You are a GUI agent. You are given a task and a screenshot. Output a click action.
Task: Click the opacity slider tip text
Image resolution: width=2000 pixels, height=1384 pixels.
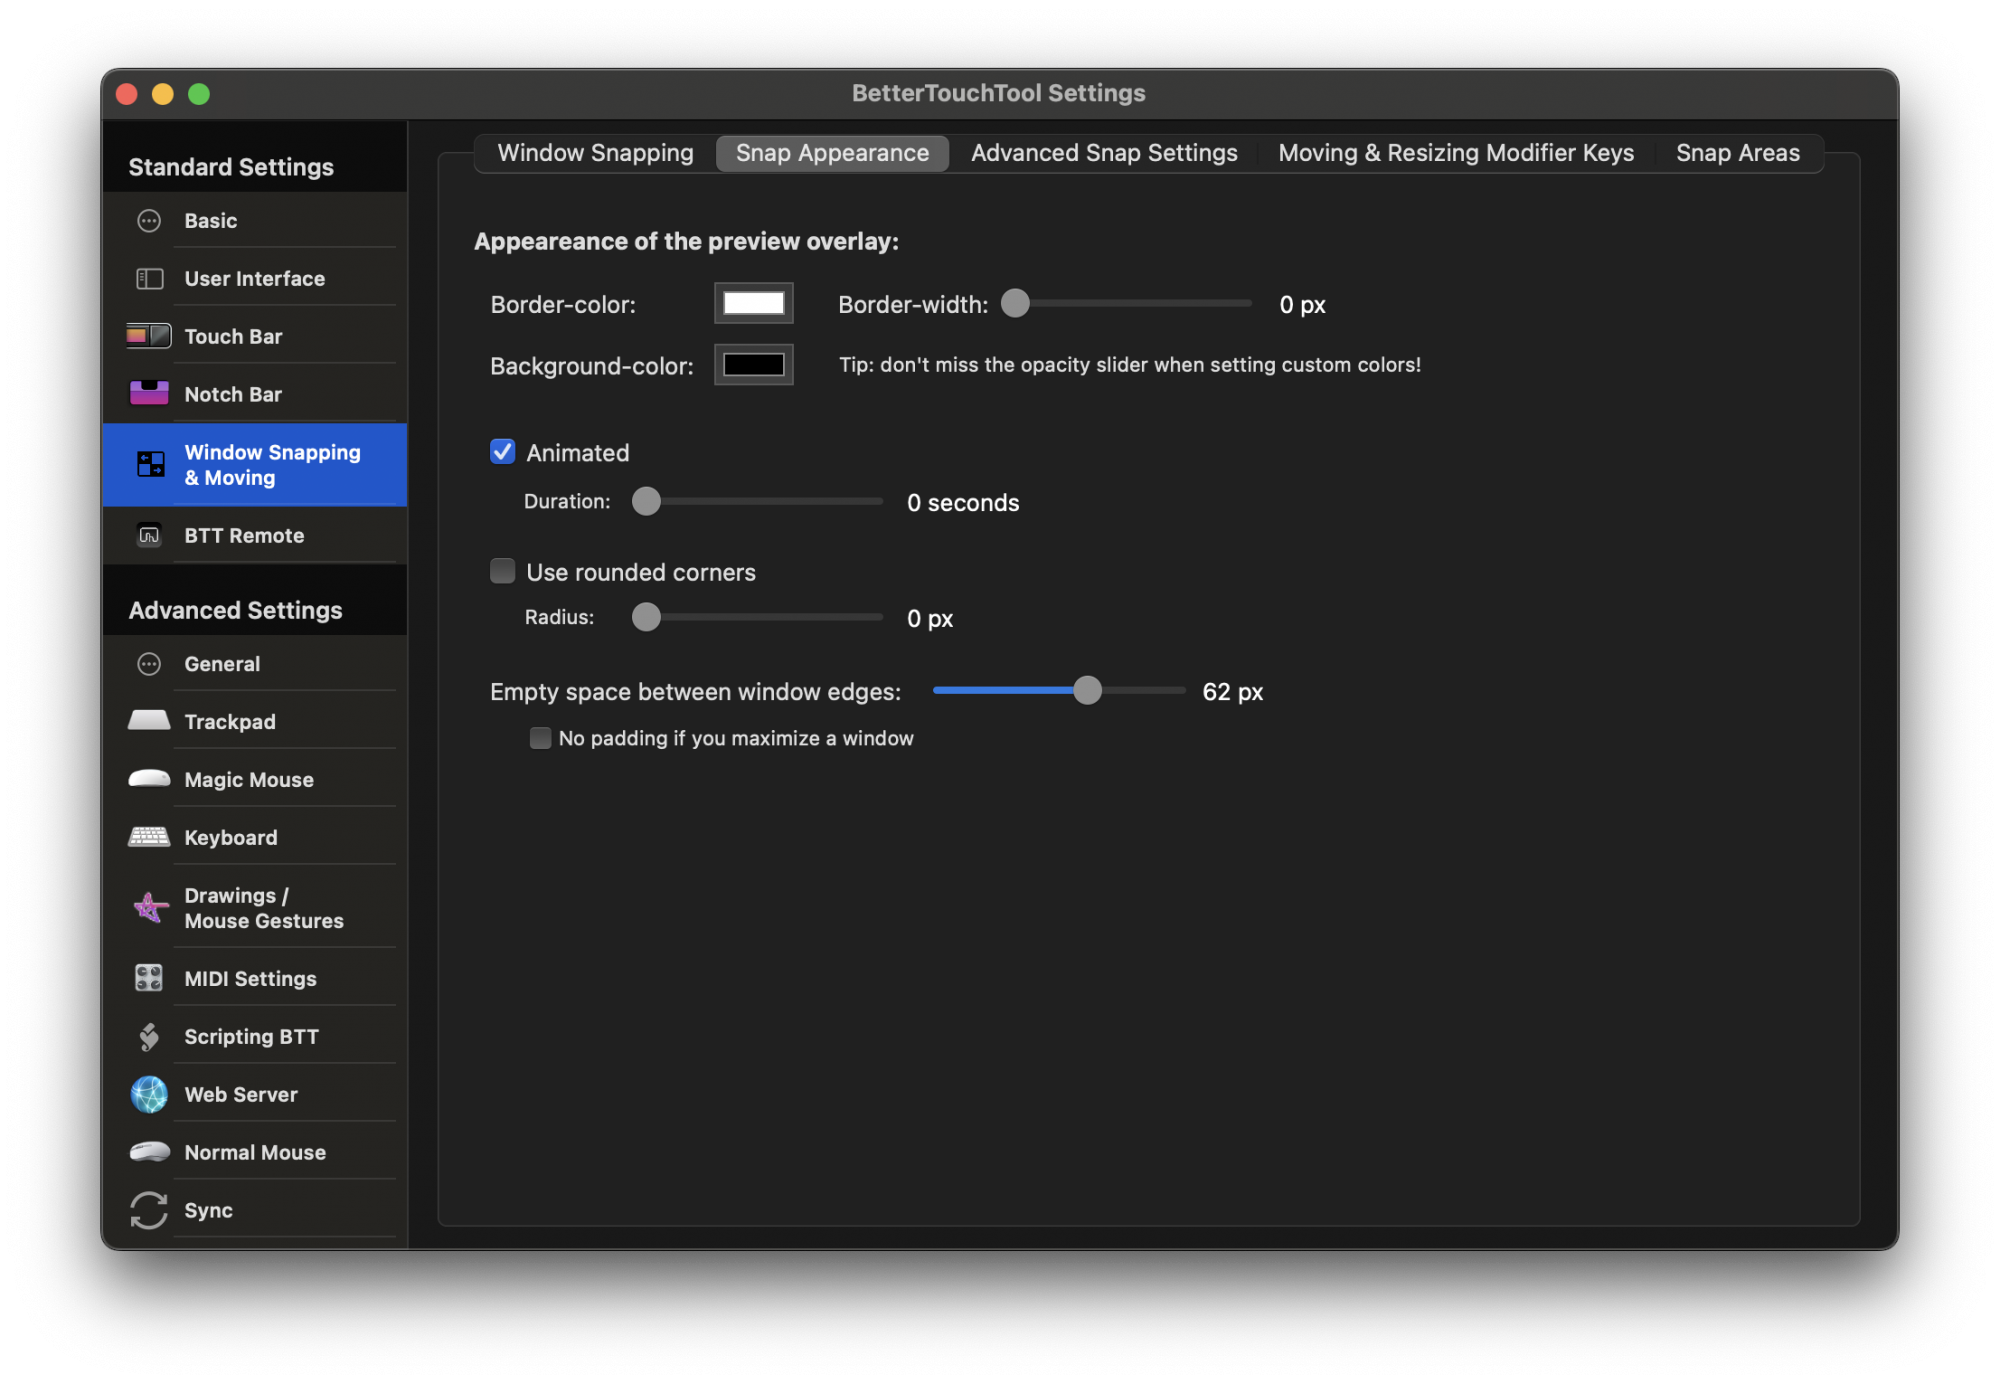click(1130, 365)
